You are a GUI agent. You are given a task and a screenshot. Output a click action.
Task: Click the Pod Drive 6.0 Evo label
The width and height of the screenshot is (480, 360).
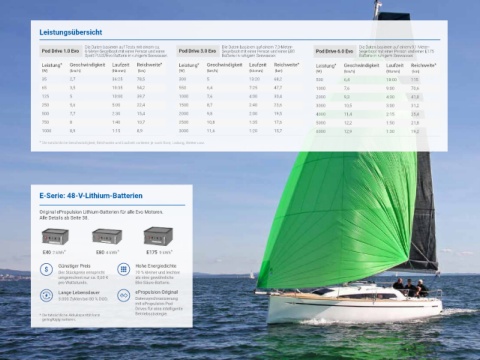pos(334,51)
